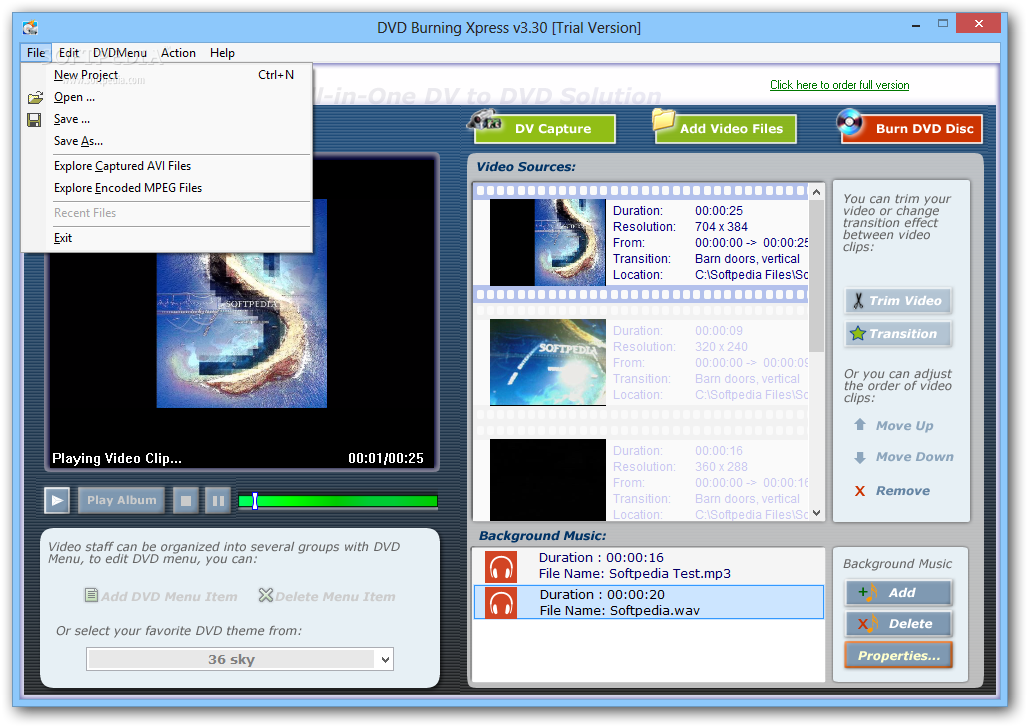Click the Delete background music button
Screen dimensions: 1028x727
[898, 624]
